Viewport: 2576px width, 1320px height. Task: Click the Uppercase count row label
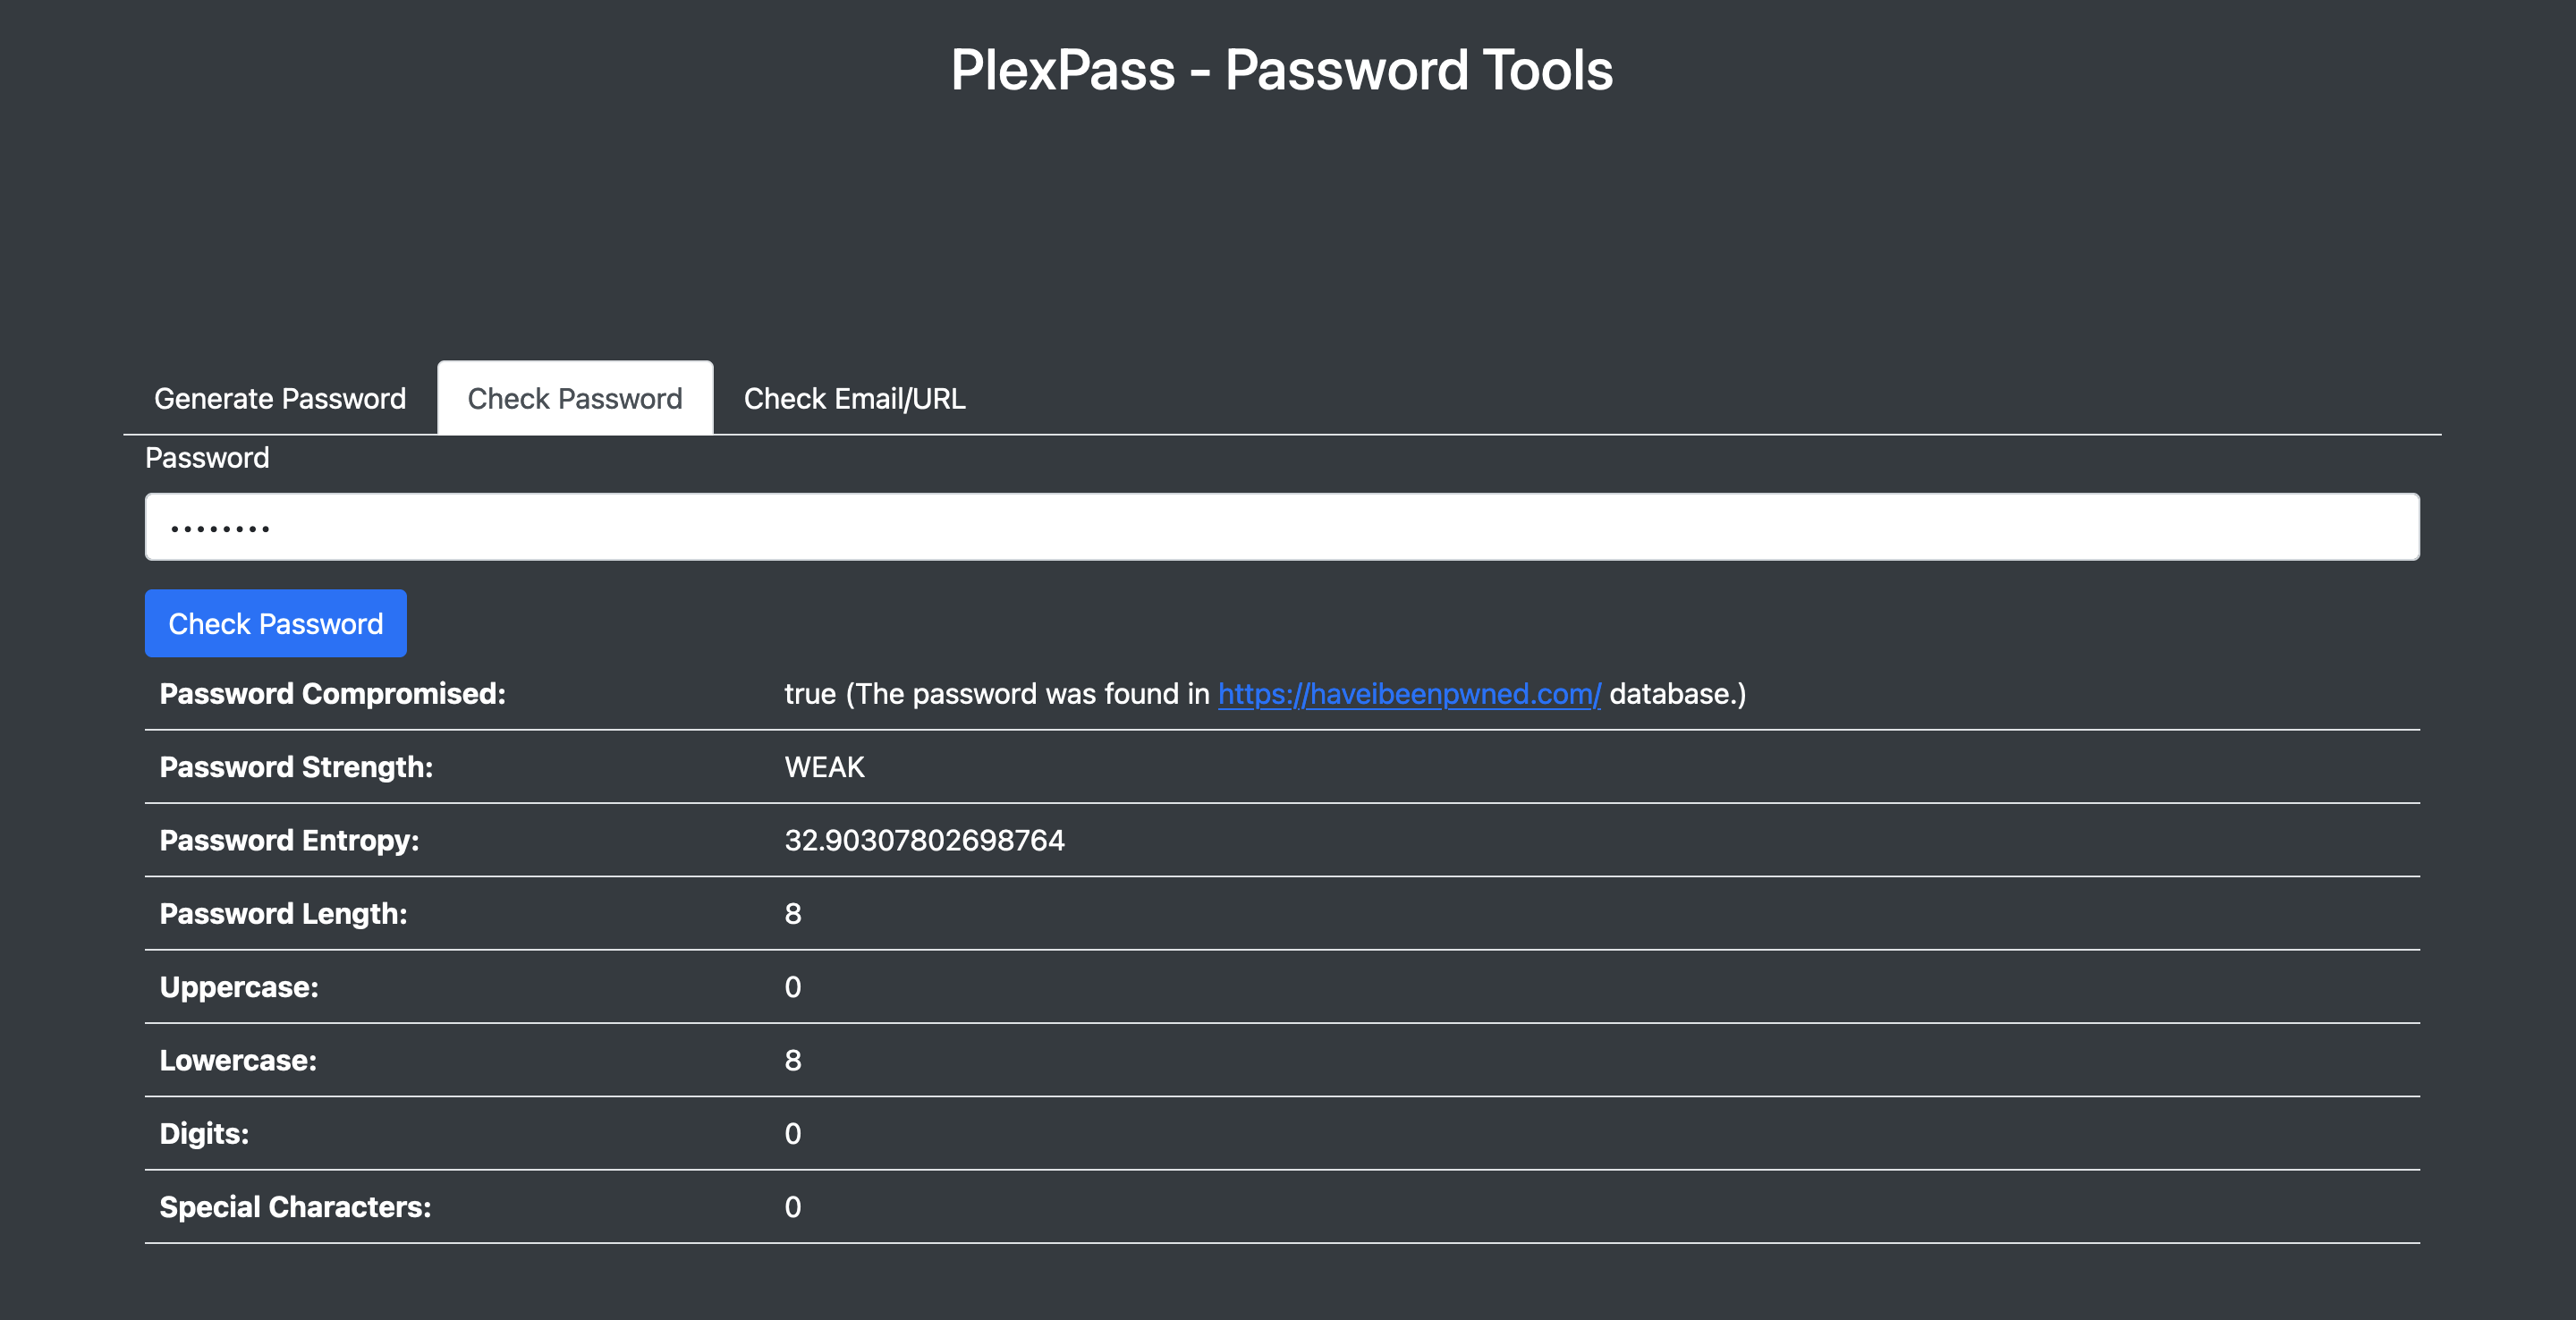pos(239,987)
